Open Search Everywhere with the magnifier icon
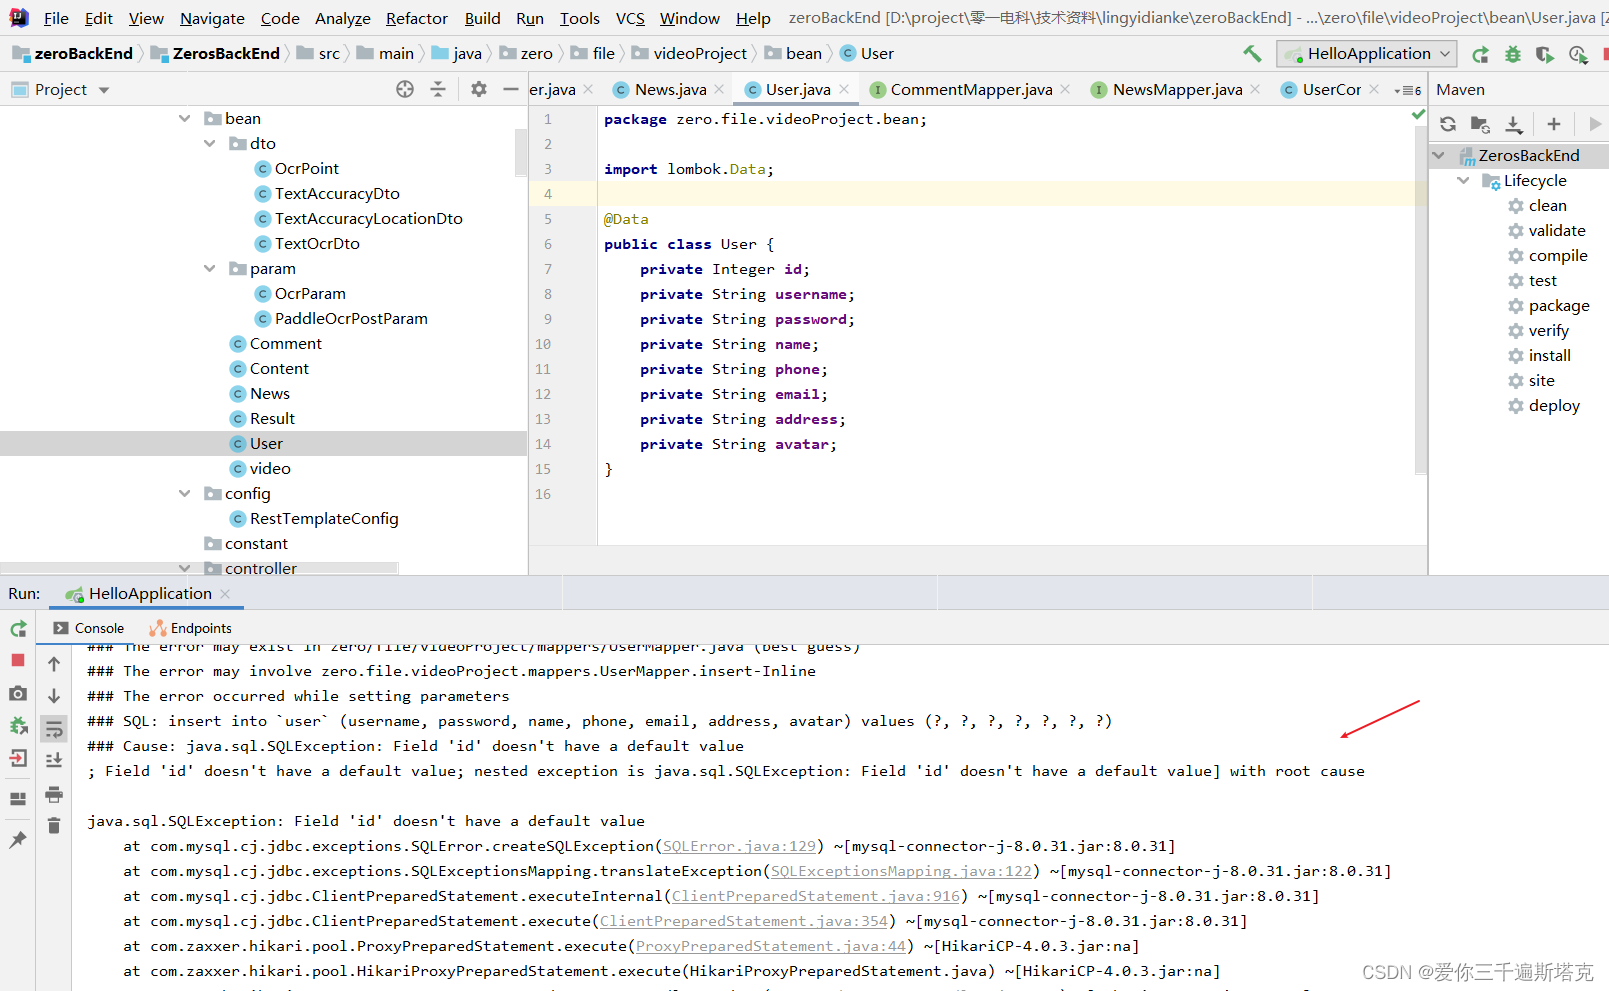This screenshot has width=1609, height=991. pyautogui.click(x=1579, y=55)
